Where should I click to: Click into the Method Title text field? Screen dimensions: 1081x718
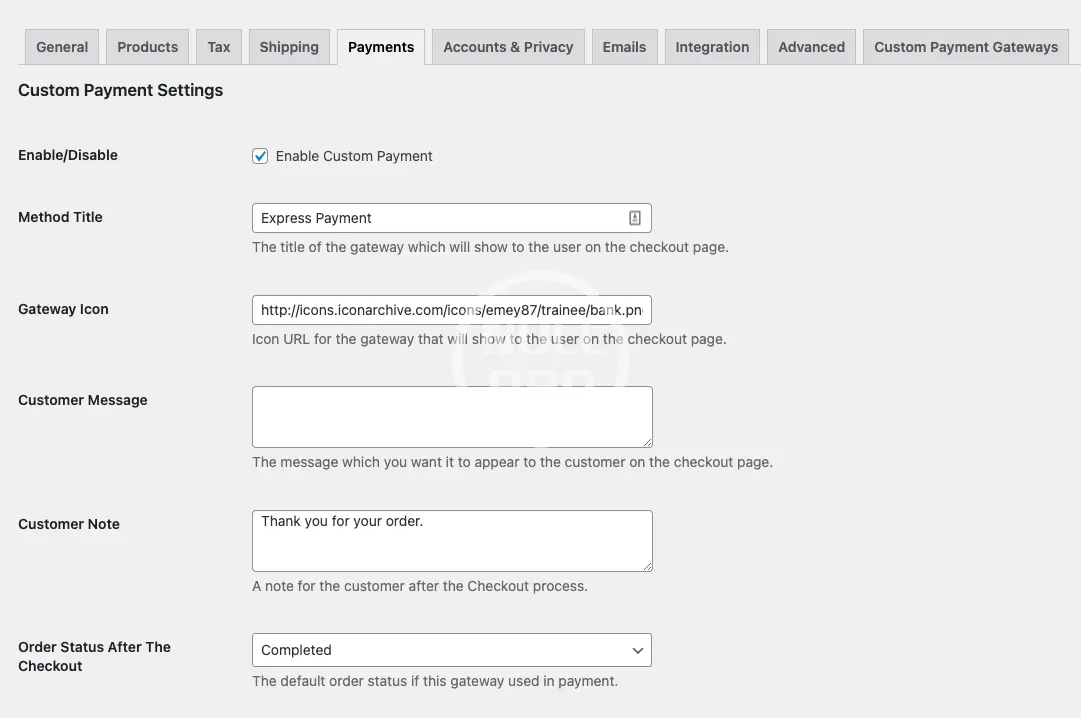point(440,218)
